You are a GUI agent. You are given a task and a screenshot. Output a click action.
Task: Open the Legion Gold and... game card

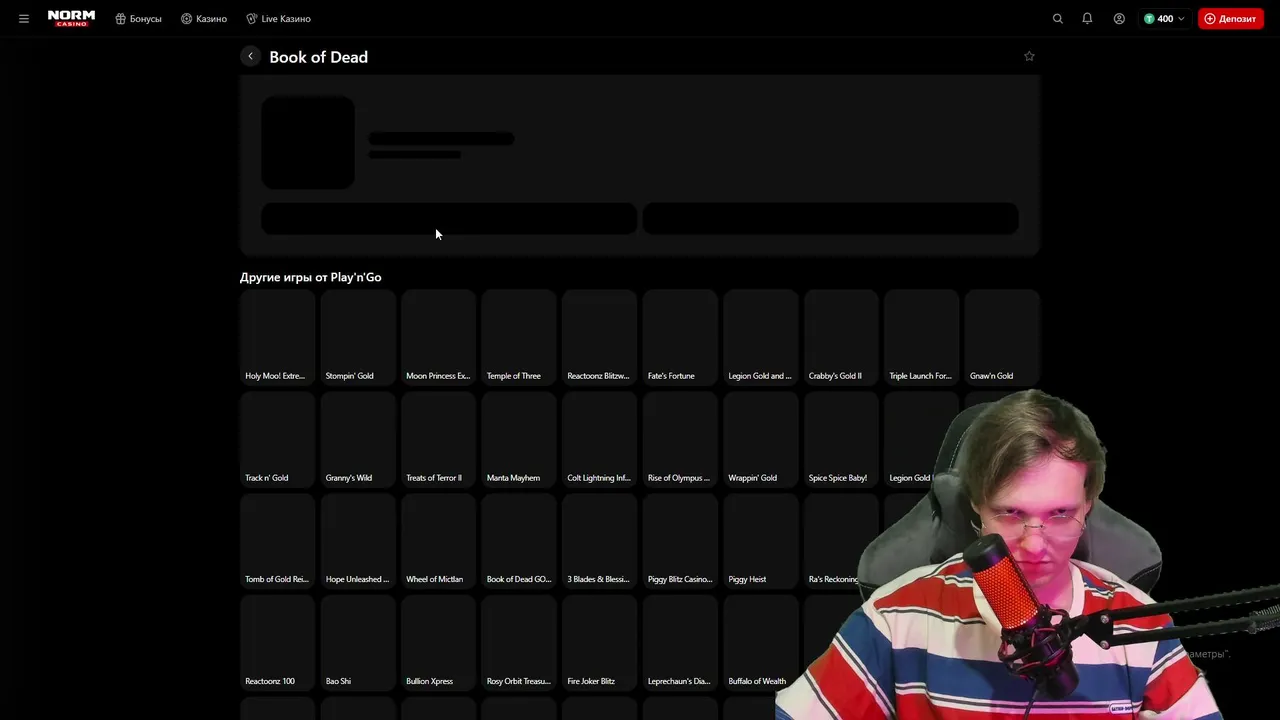coord(760,337)
